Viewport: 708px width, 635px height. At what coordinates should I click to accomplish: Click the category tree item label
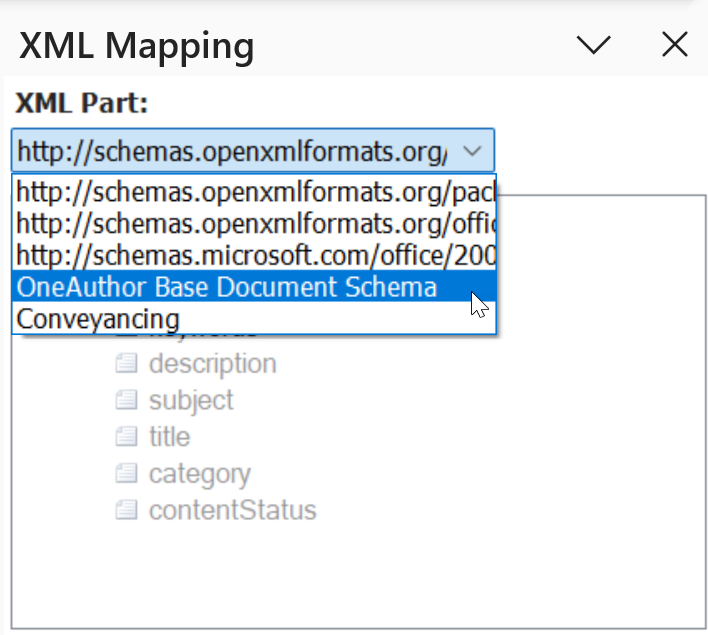tap(200, 474)
